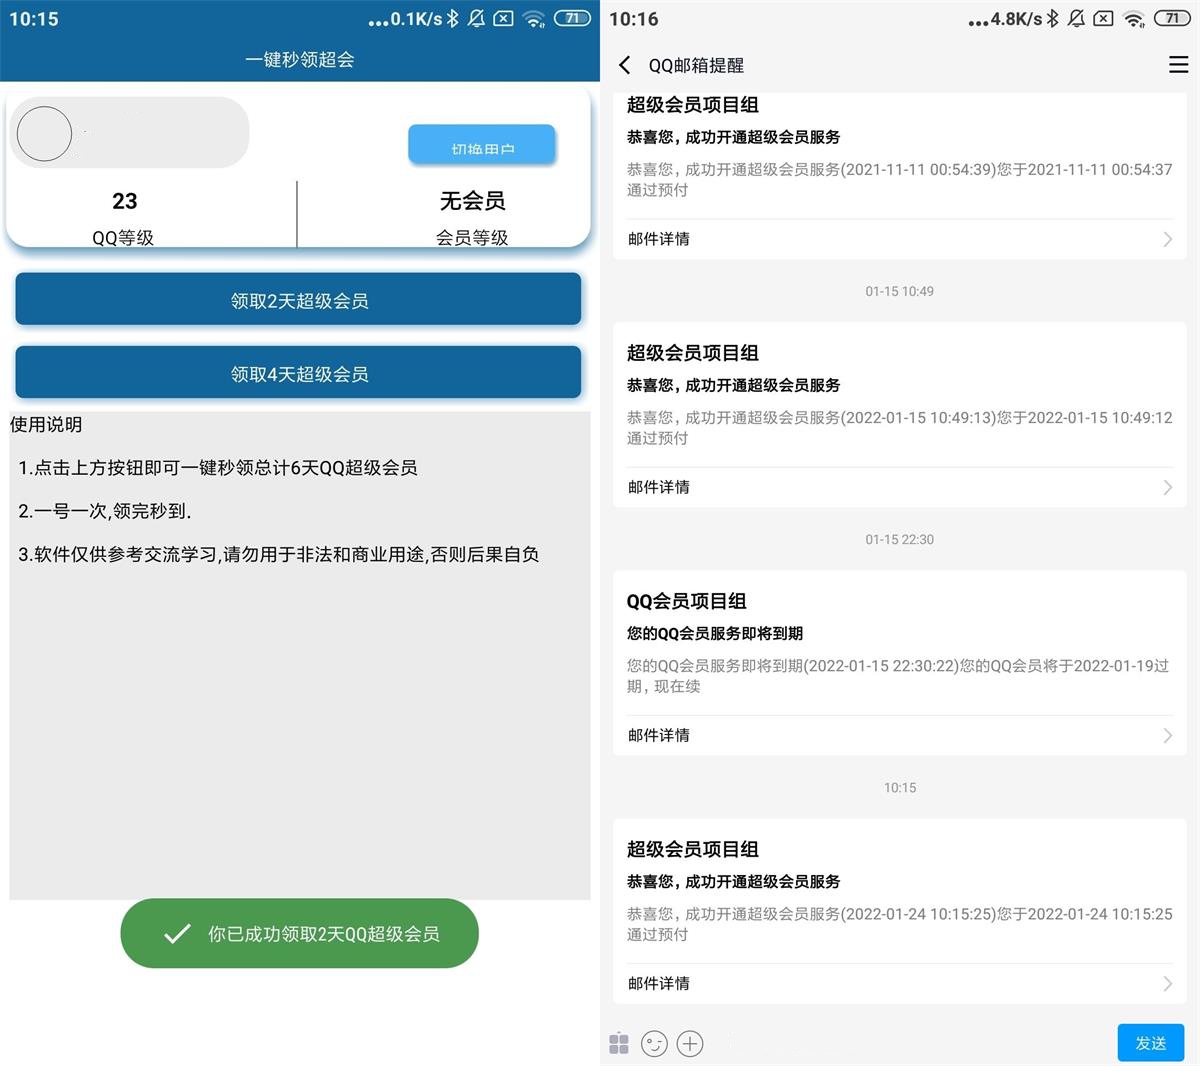Screen dimensions: 1200x1066
Task: Tap the Bluetooth icon in left status bar
Action: point(453,18)
